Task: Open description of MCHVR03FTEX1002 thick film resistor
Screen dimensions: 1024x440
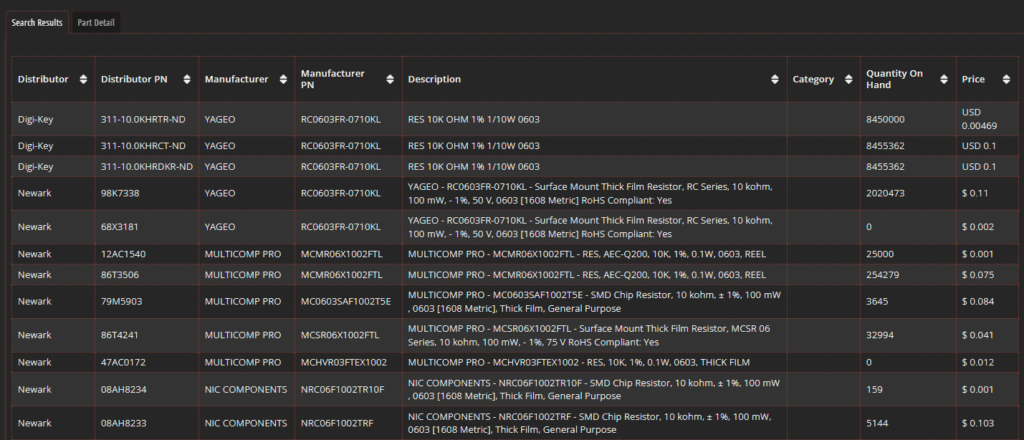Action: coord(579,362)
